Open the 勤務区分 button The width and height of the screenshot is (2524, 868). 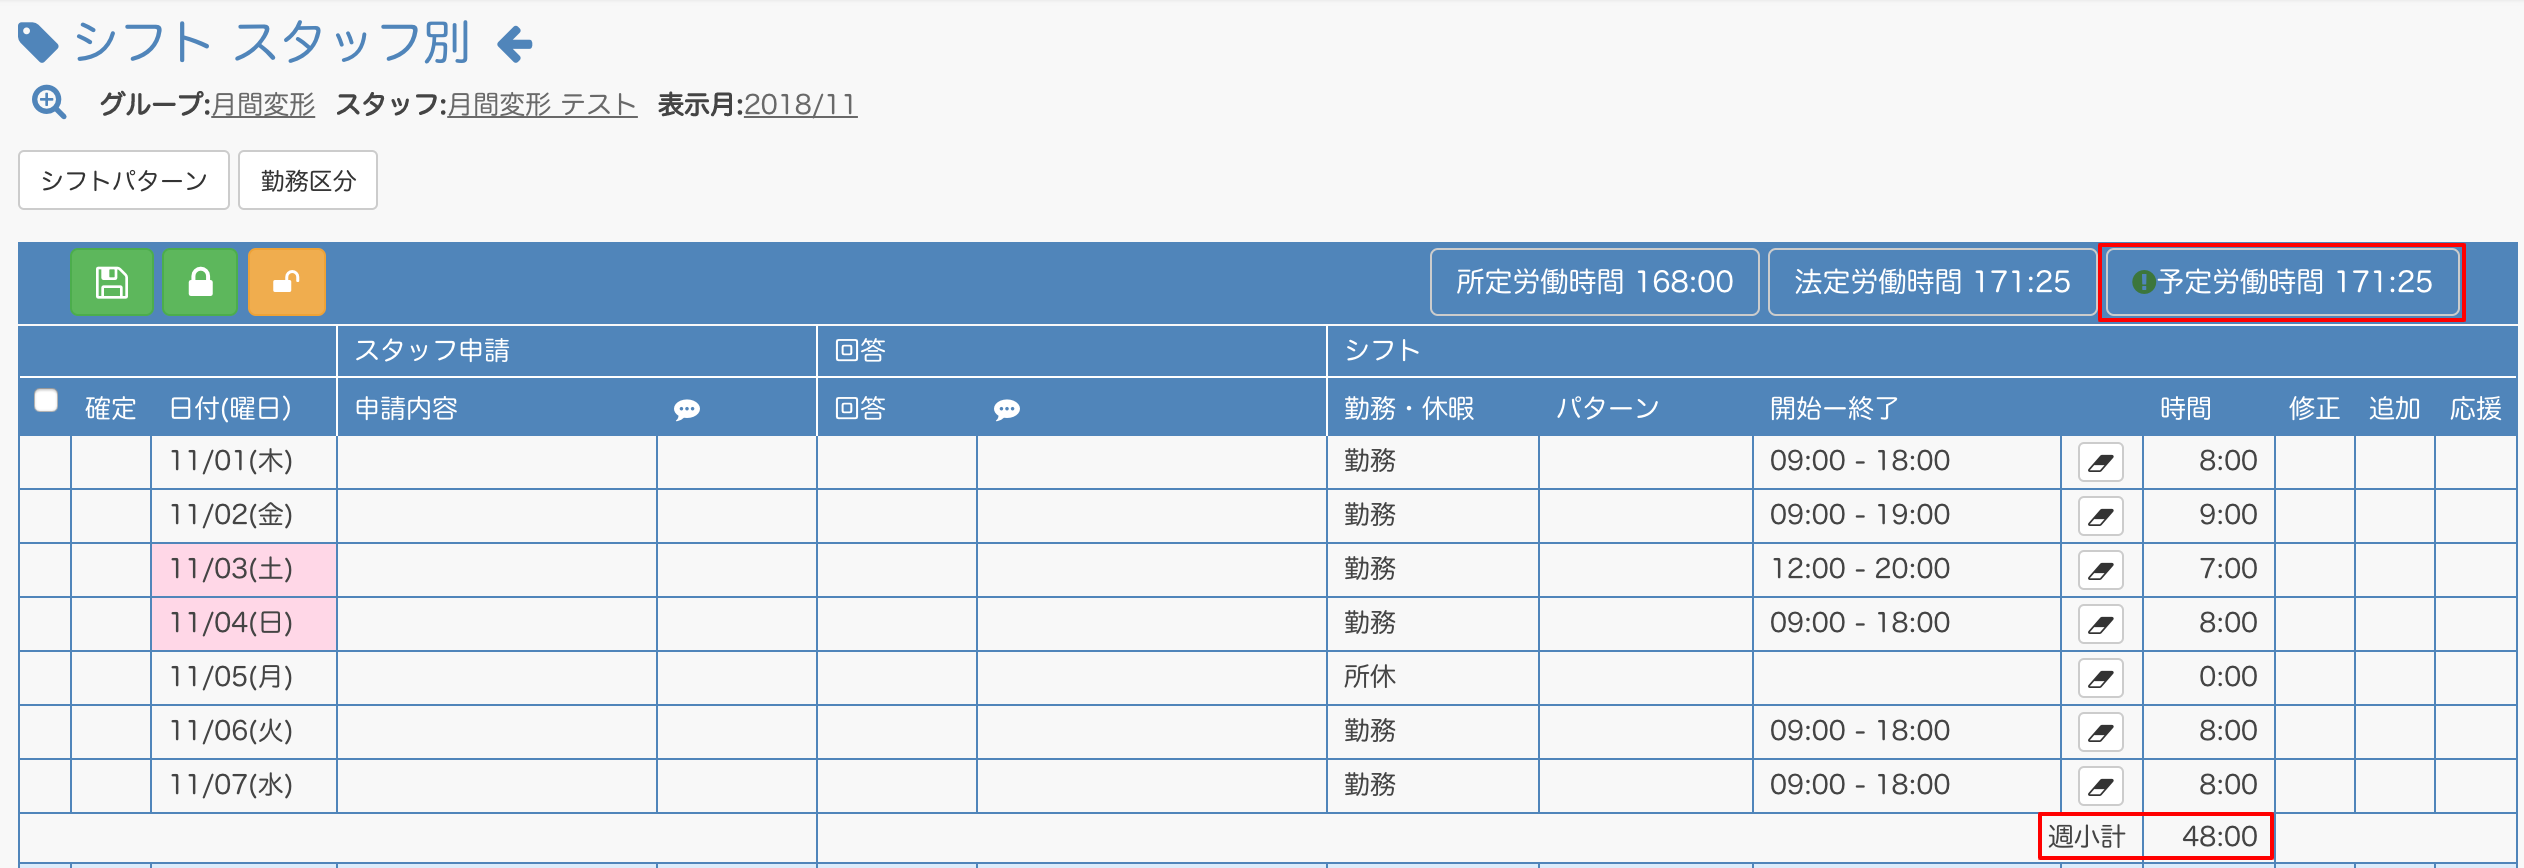coord(308,180)
